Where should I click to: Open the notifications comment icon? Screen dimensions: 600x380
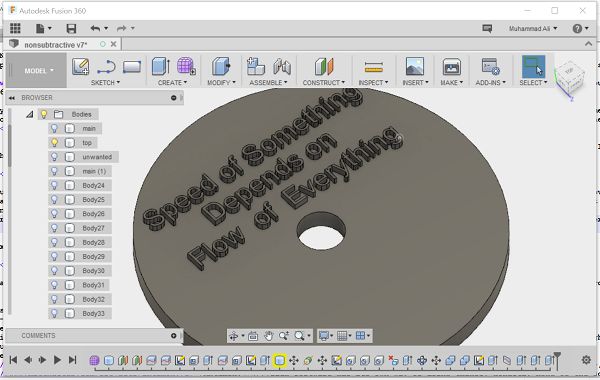coord(487,29)
